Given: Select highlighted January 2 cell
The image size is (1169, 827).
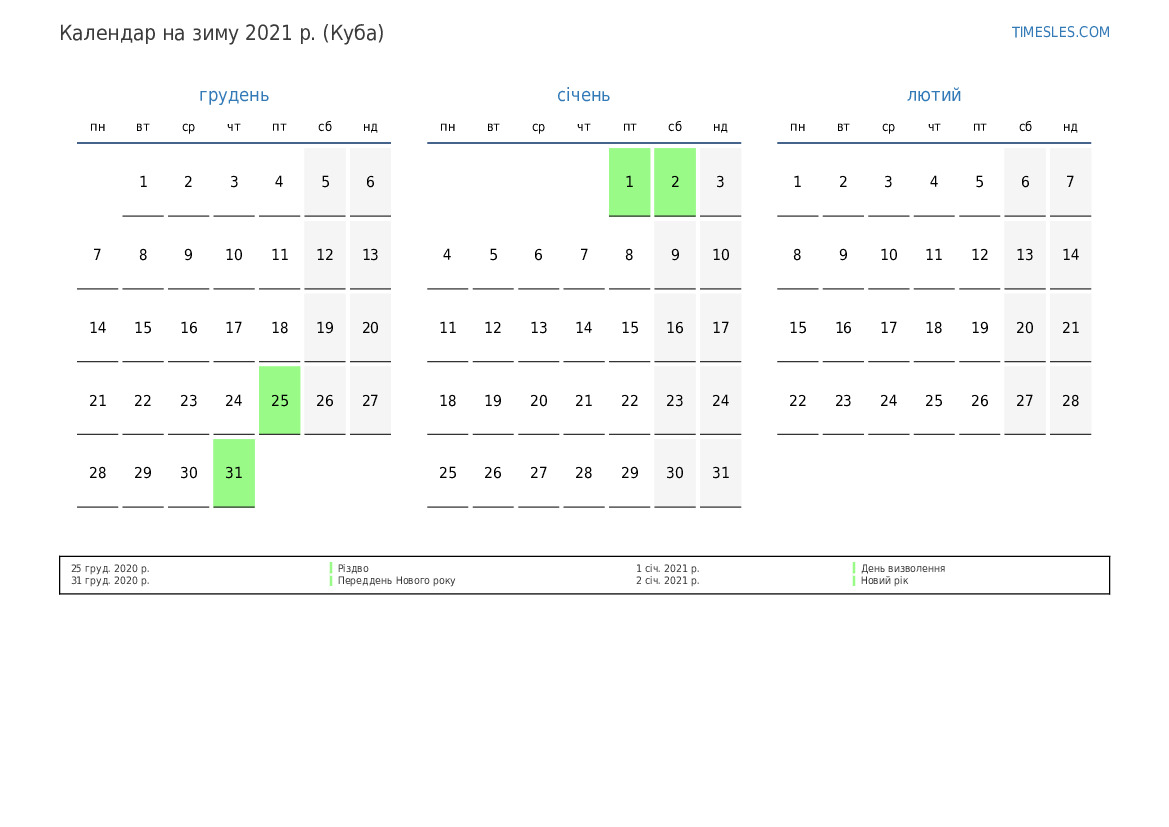Looking at the screenshot, I should 675,182.
